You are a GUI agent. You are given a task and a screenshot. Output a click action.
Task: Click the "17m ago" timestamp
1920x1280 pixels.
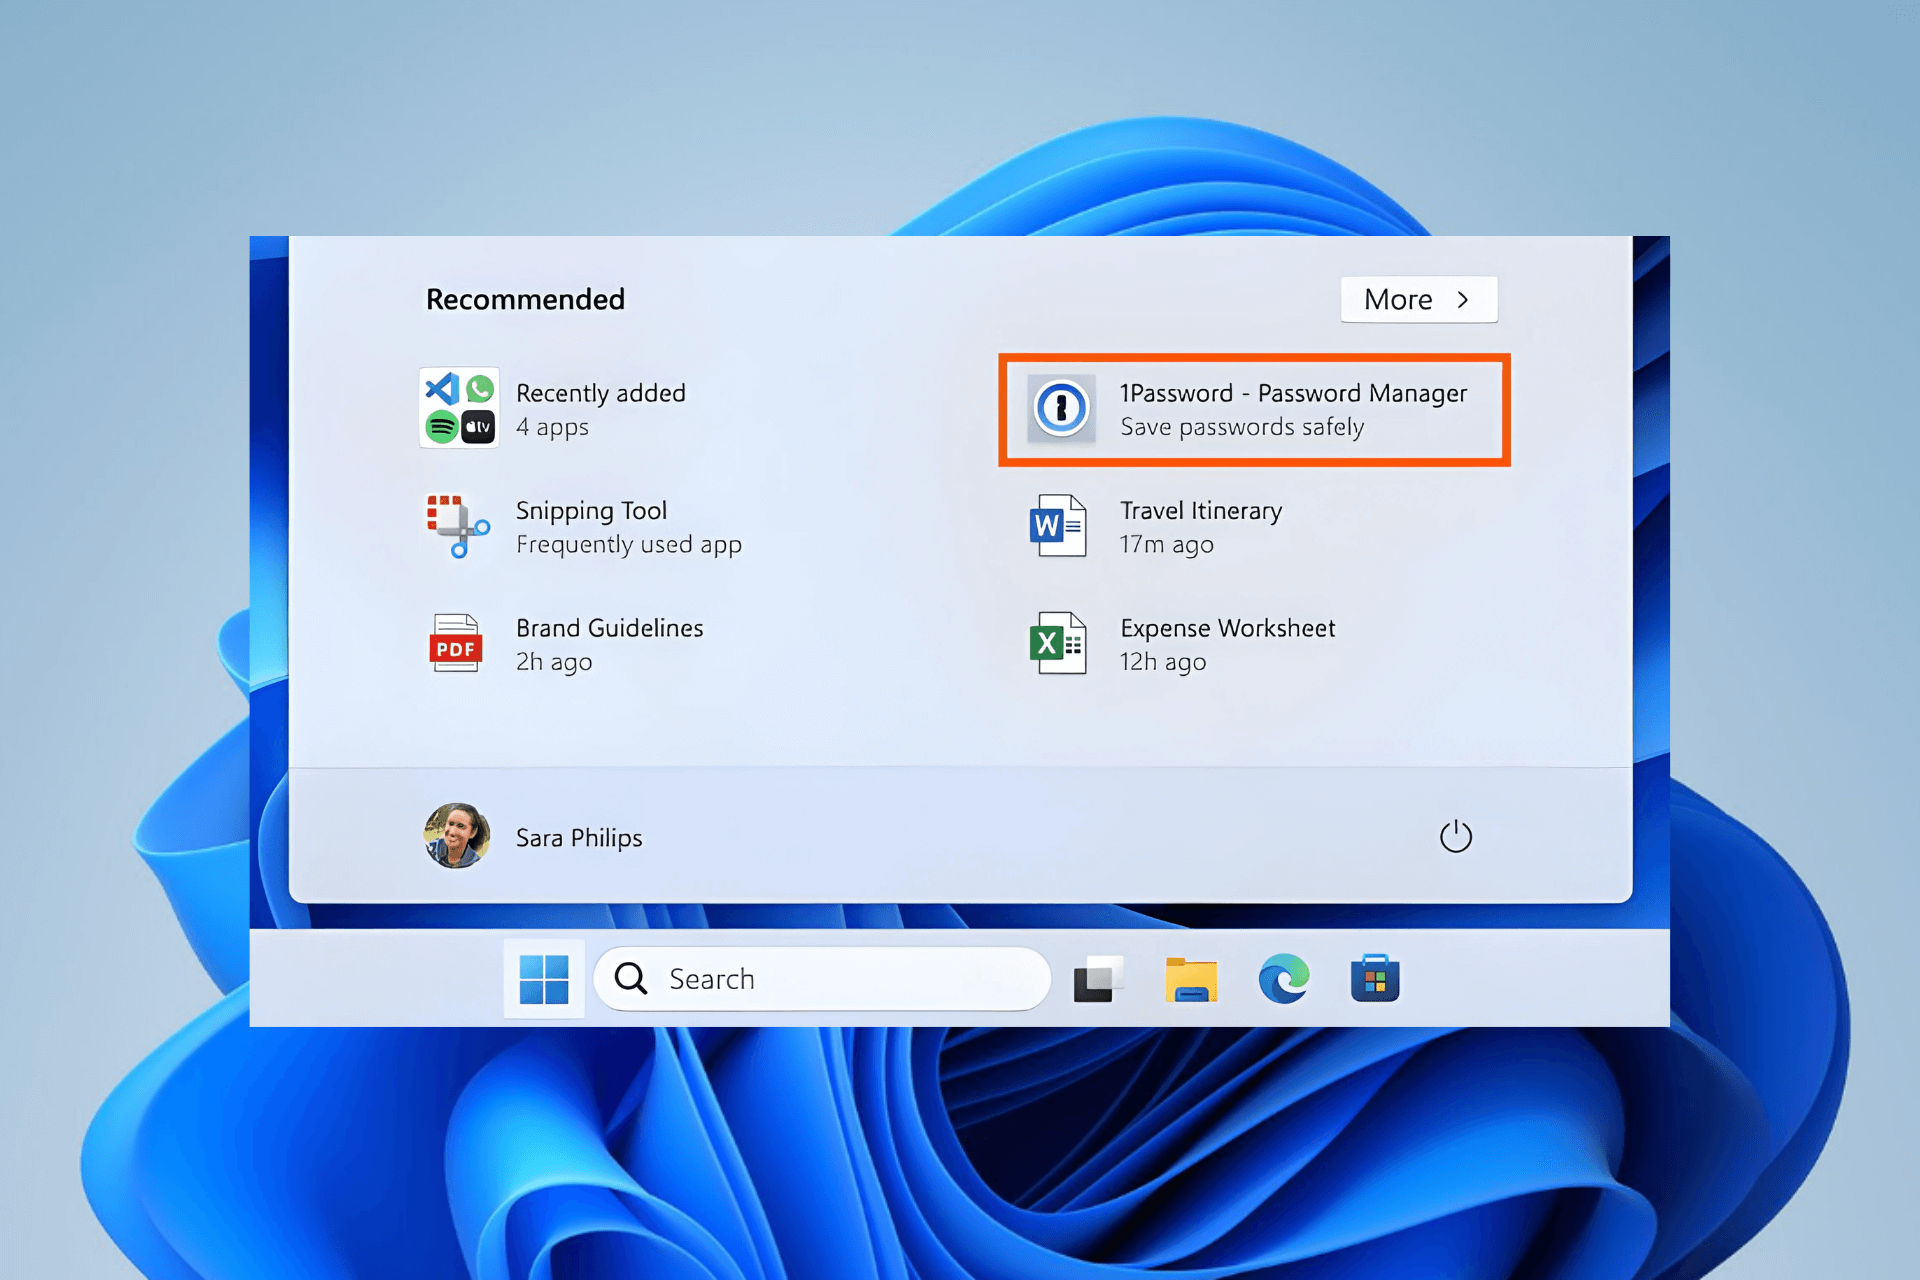(1166, 545)
